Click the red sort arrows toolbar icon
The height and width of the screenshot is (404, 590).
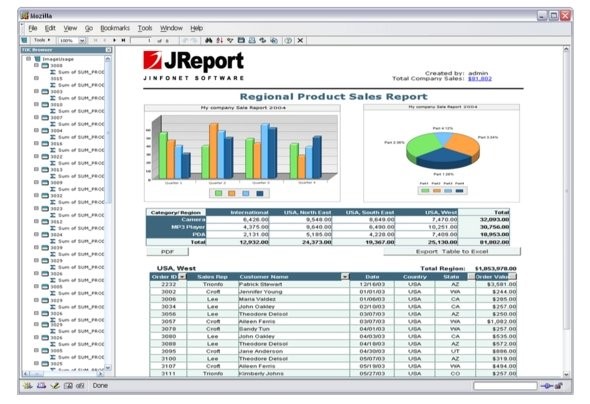[x=219, y=40]
